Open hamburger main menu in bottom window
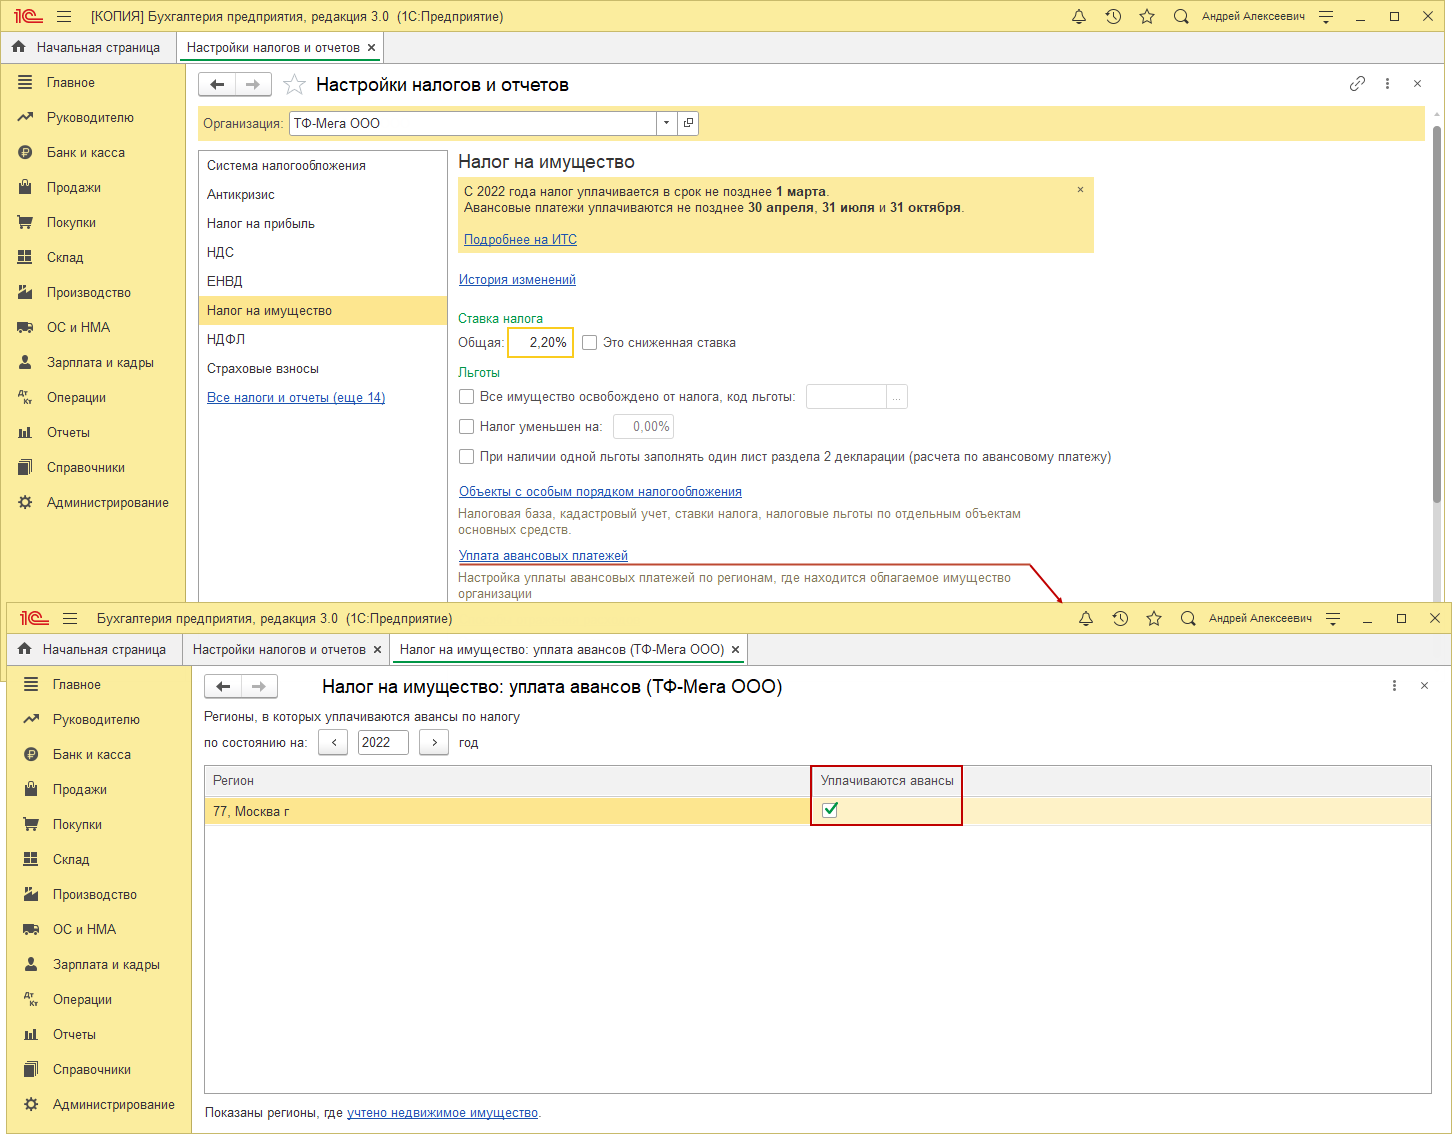 (x=70, y=619)
